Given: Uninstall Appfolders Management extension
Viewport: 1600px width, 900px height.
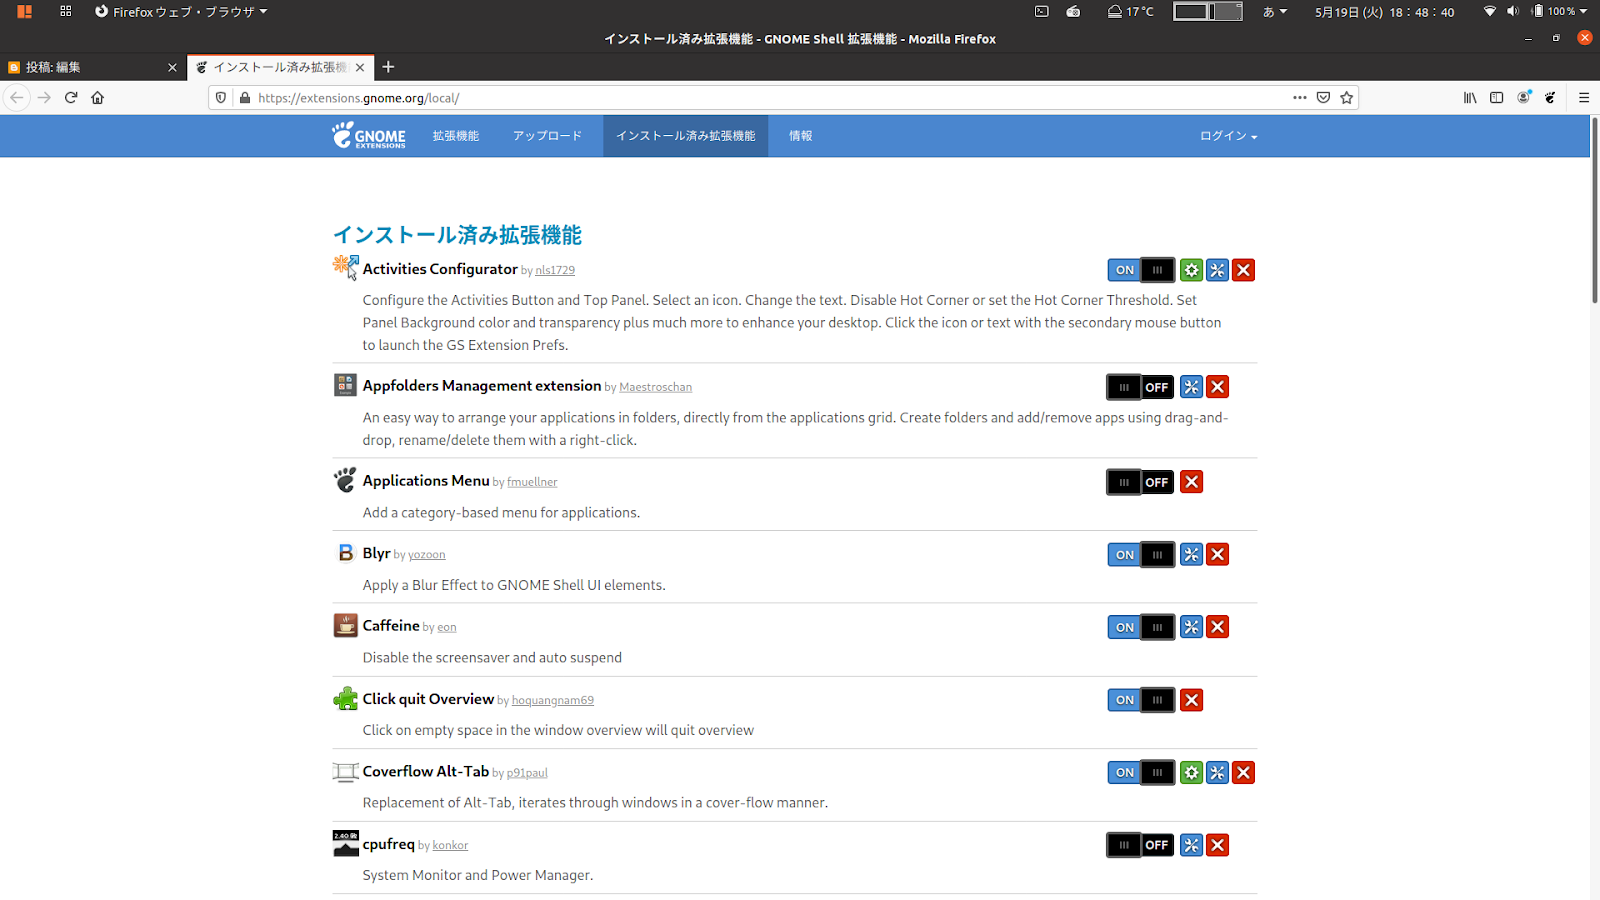Looking at the screenshot, I should (x=1217, y=387).
